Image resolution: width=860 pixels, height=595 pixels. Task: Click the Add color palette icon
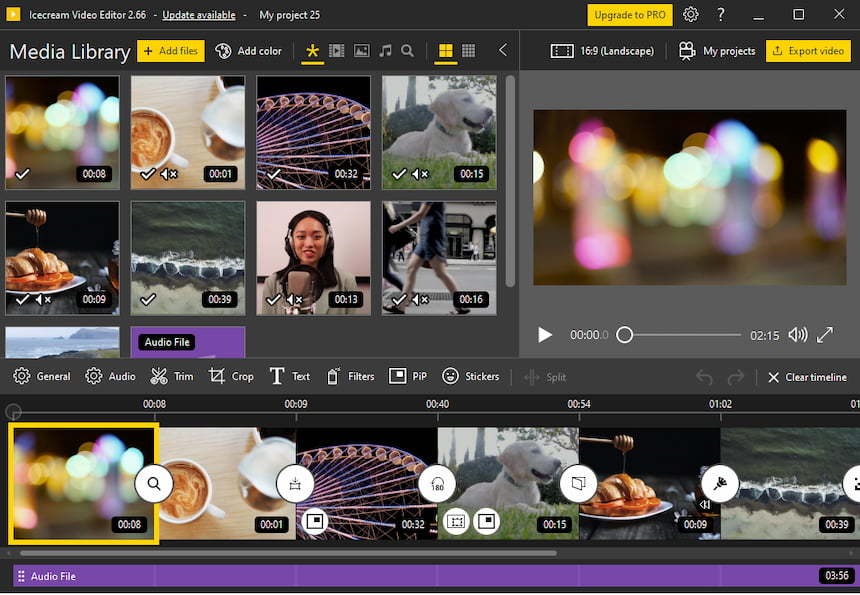(x=223, y=51)
